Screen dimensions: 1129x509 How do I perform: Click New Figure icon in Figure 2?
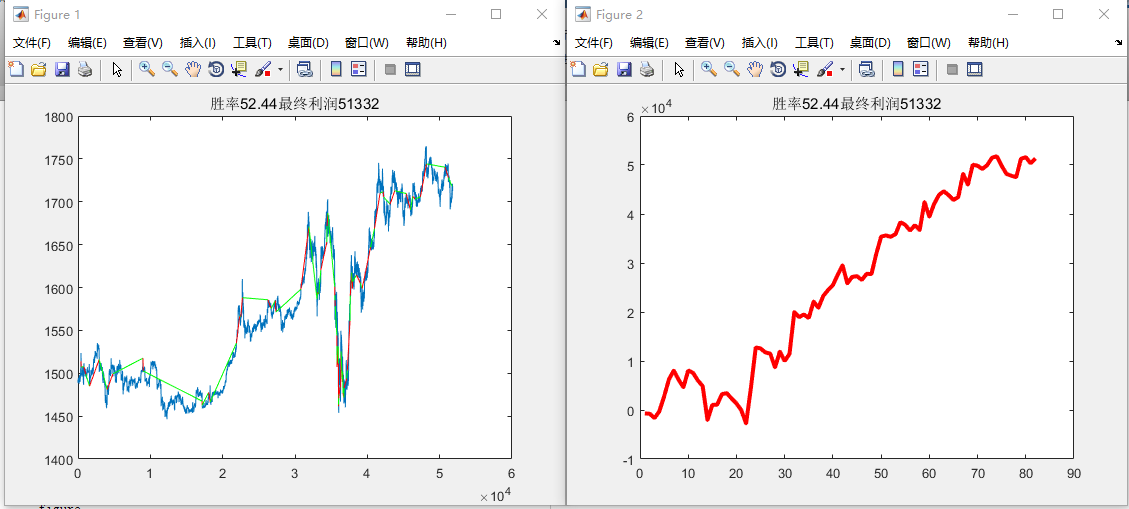[578, 69]
